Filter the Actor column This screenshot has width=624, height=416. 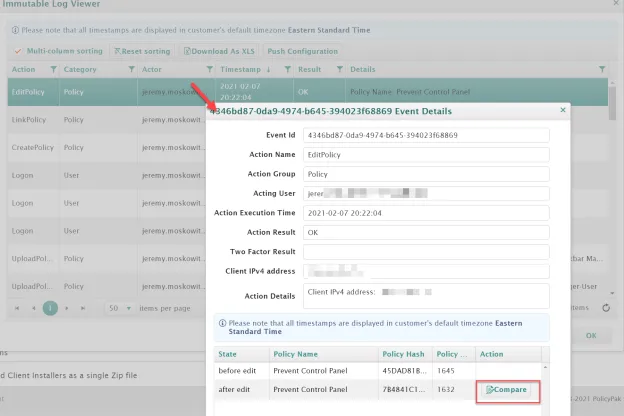pos(209,69)
